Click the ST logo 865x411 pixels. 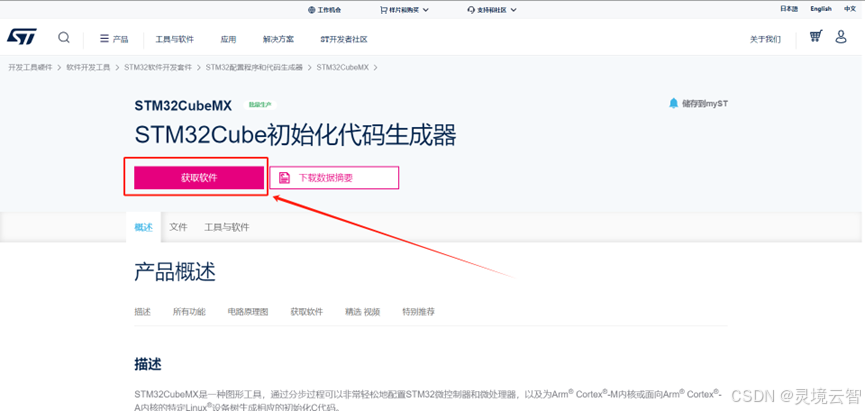pyautogui.click(x=22, y=37)
